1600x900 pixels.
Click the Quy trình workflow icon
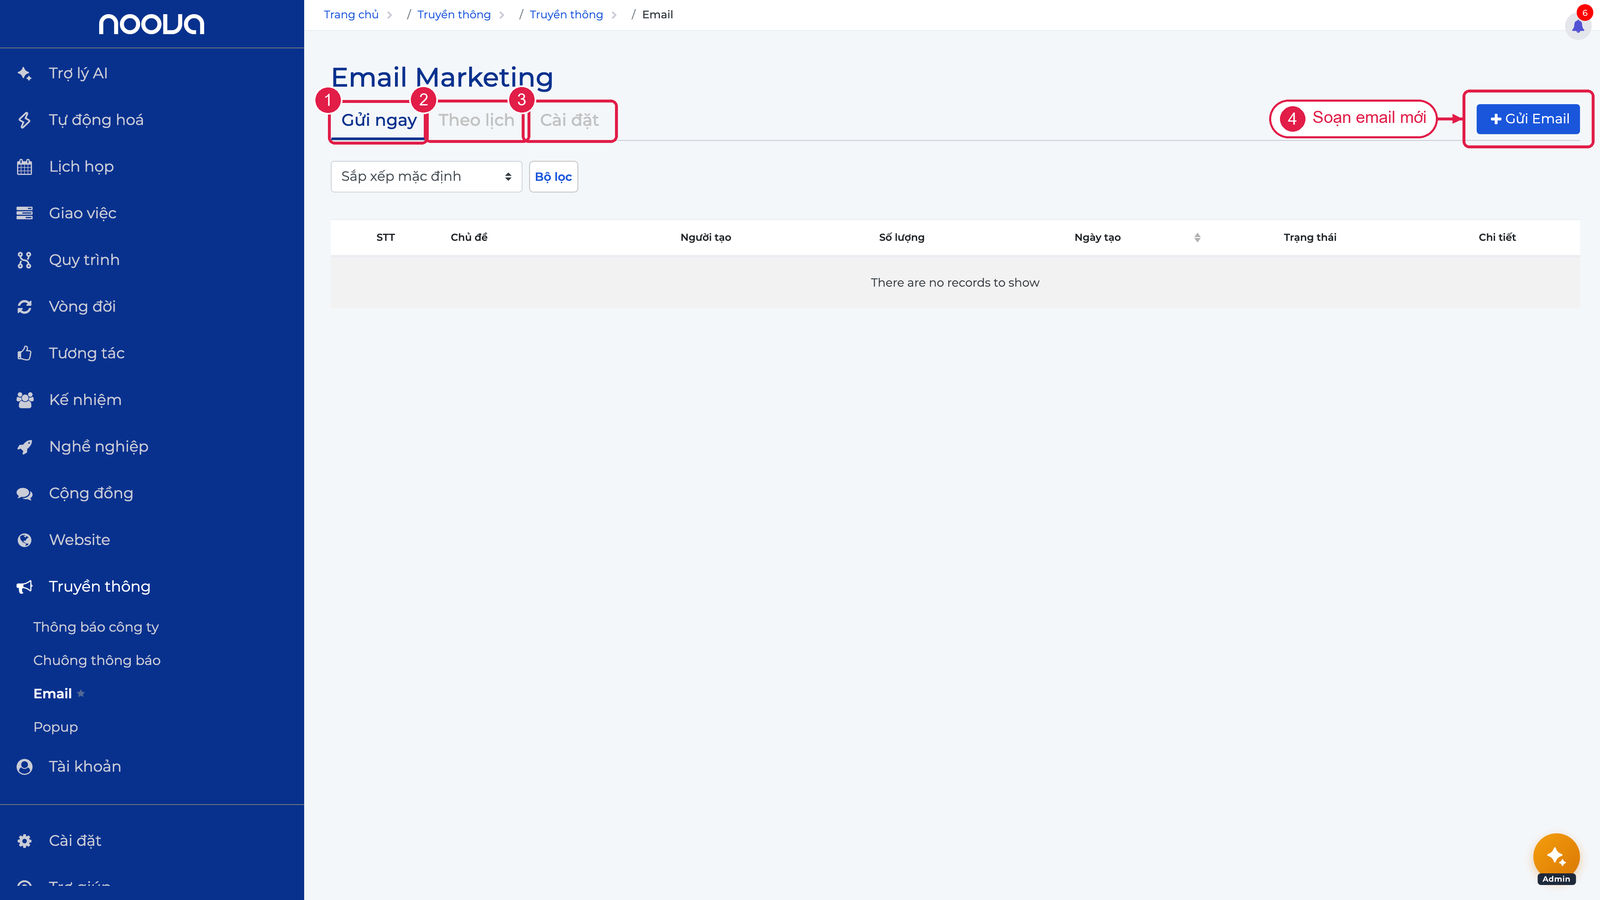(x=25, y=260)
